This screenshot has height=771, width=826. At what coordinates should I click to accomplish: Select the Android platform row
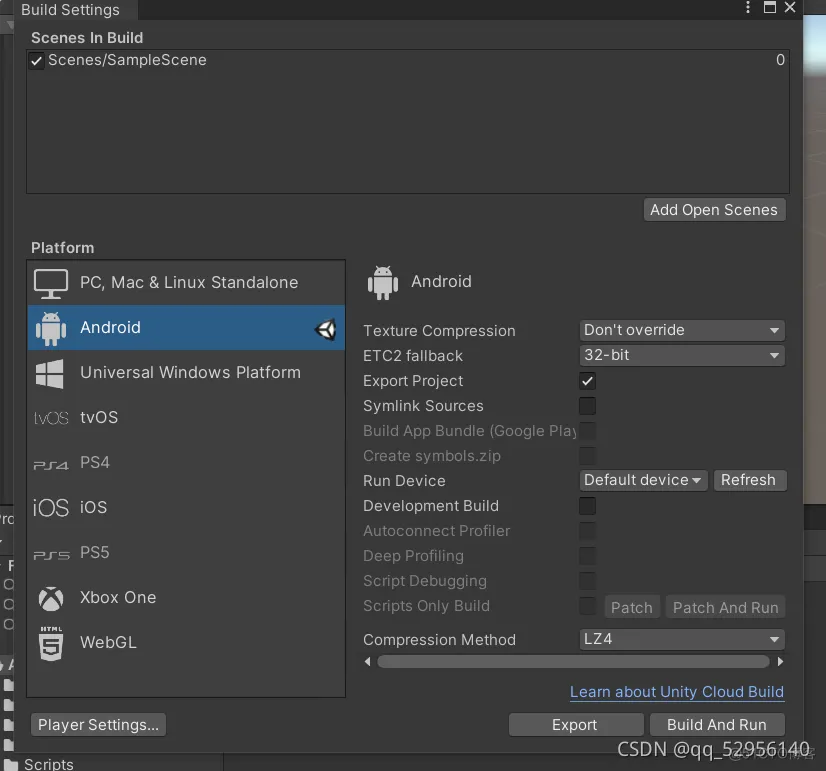(x=186, y=328)
